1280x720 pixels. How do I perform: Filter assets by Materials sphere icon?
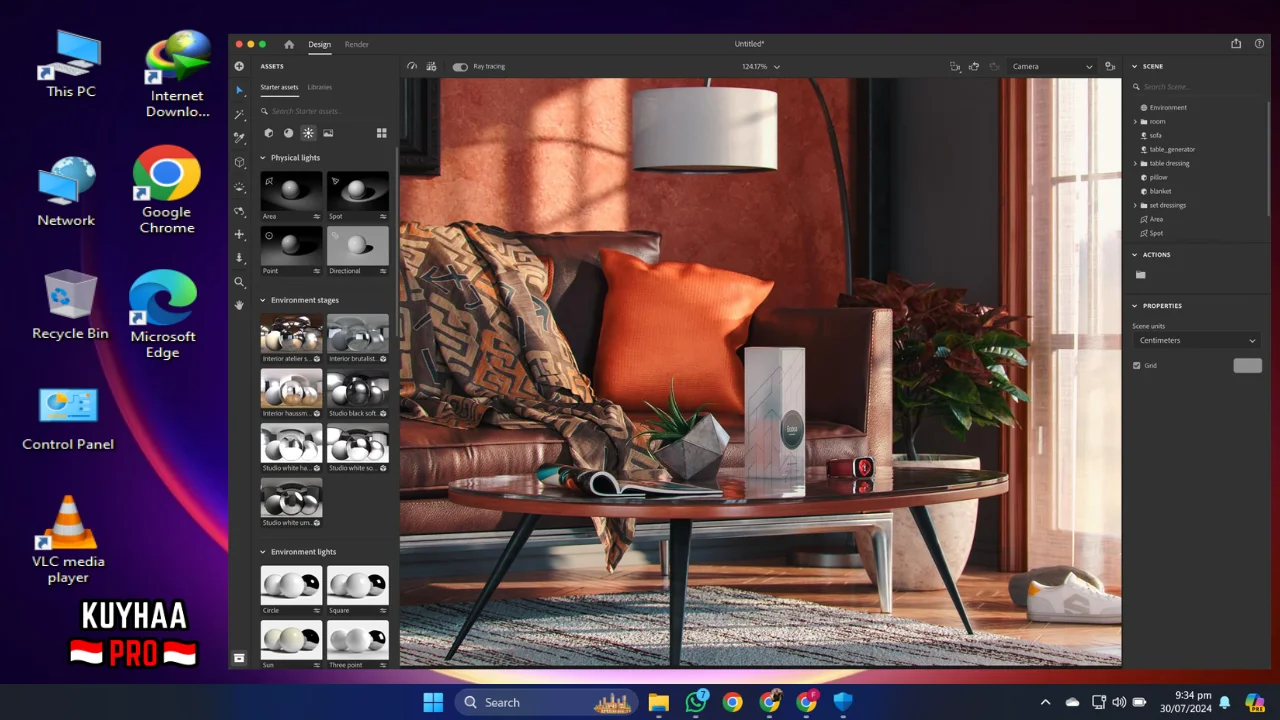point(288,133)
